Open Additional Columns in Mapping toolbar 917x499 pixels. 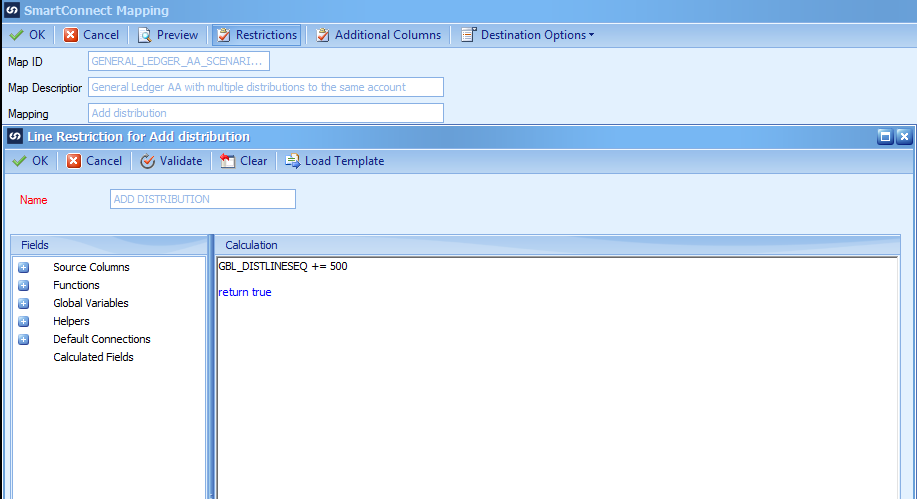click(x=378, y=35)
